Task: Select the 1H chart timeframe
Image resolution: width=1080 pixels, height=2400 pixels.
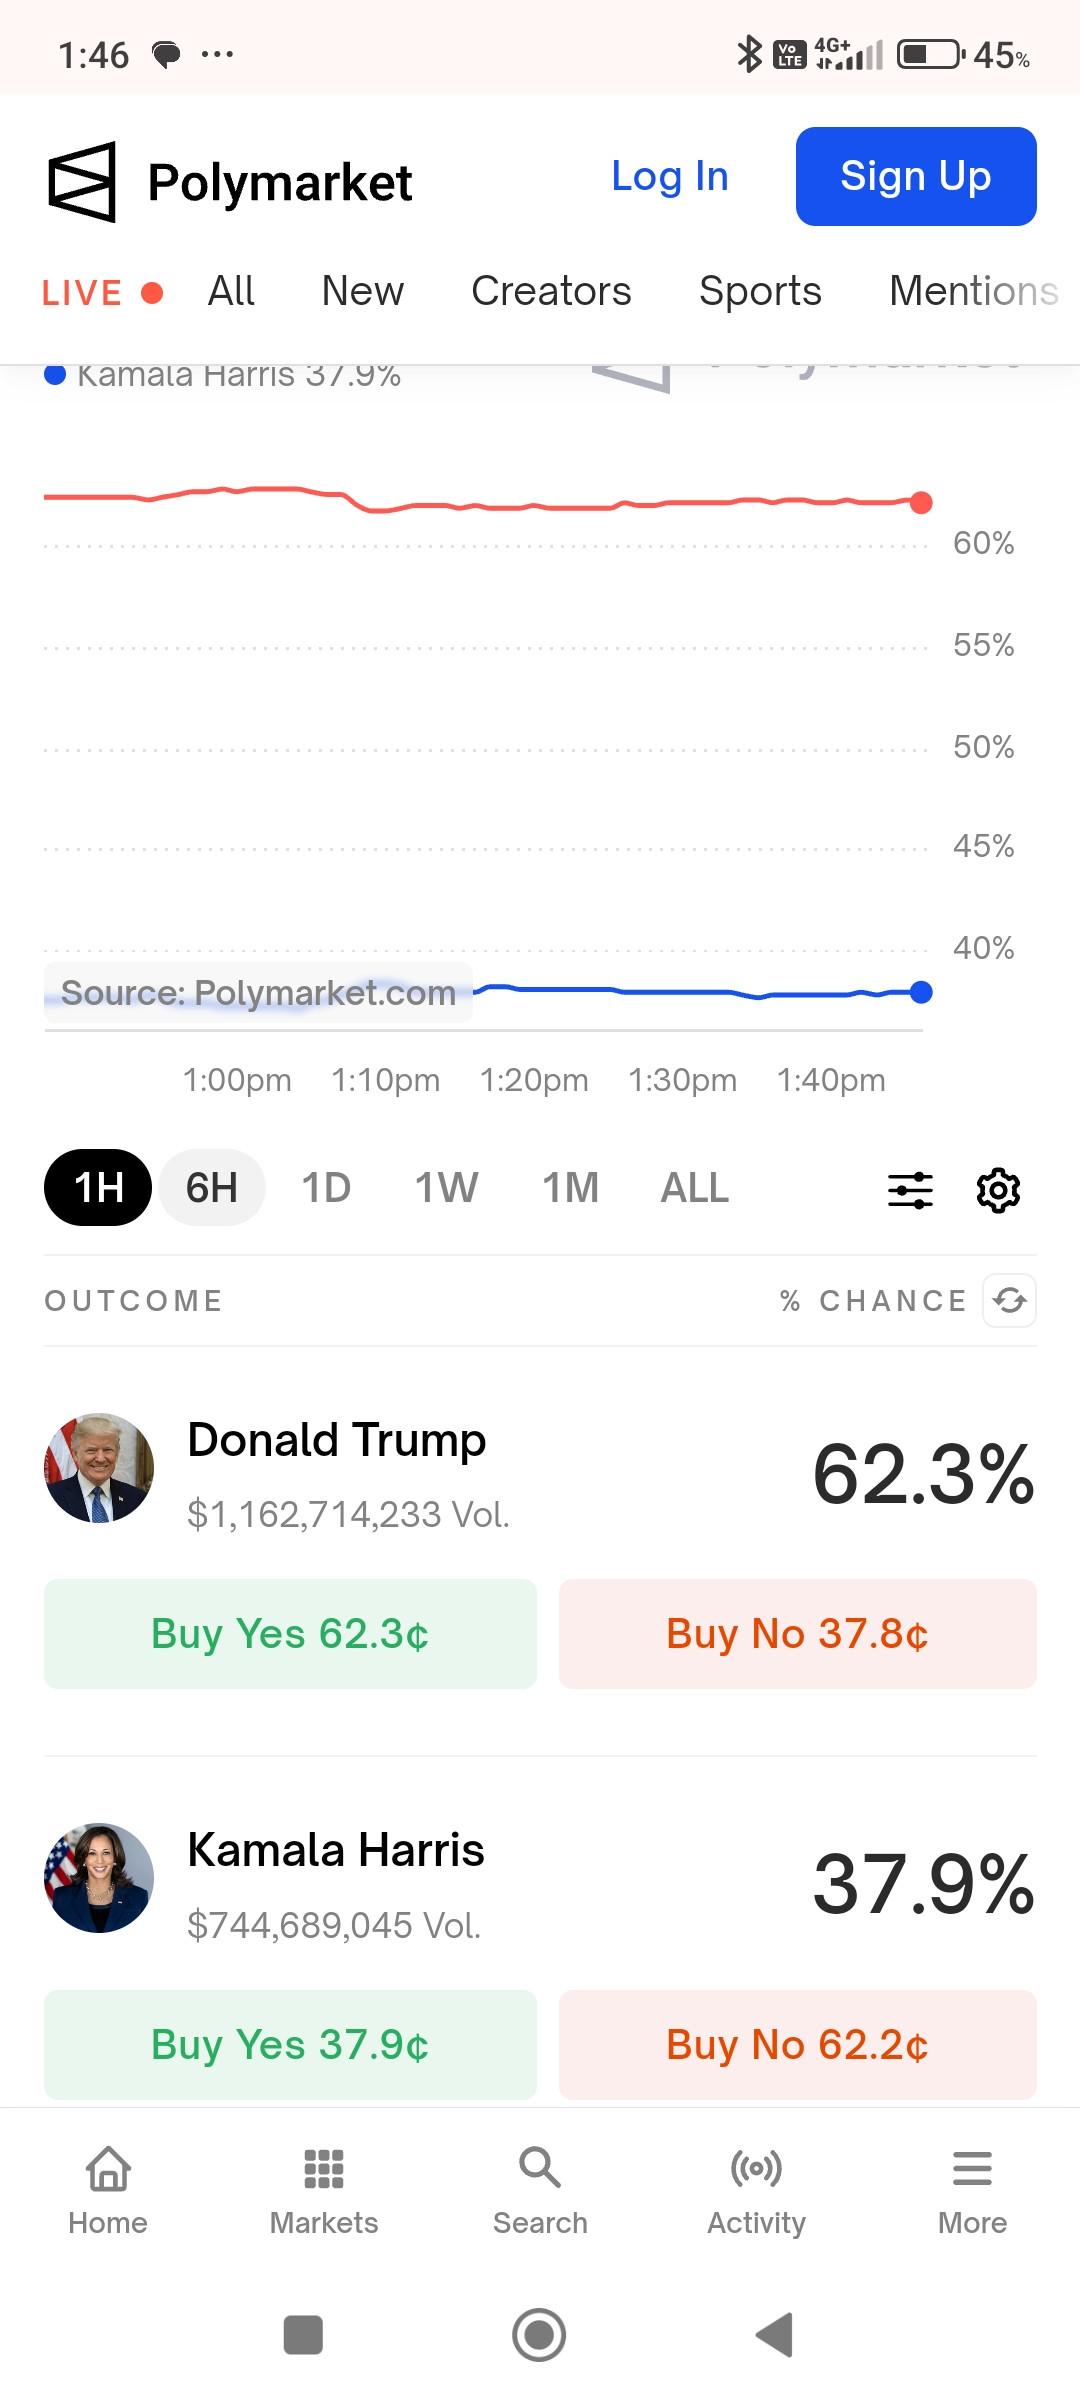Action: (x=98, y=1188)
